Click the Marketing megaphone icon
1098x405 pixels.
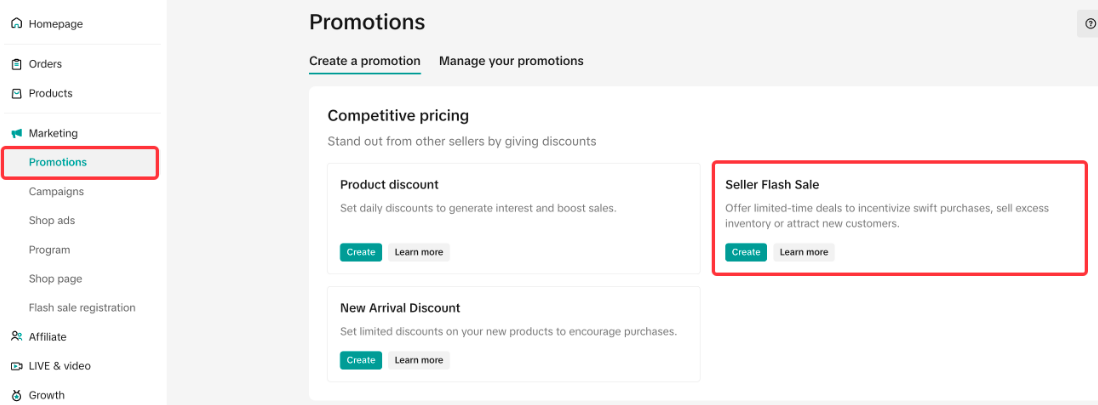(x=16, y=133)
